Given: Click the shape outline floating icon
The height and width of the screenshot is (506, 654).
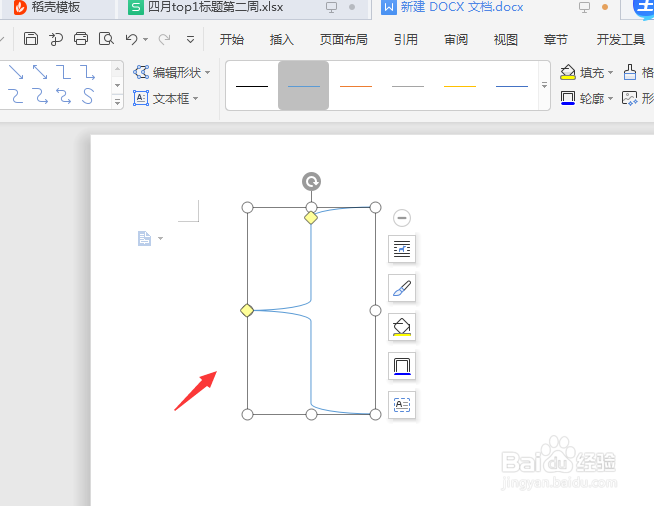Looking at the screenshot, I should (x=402, y=366).
